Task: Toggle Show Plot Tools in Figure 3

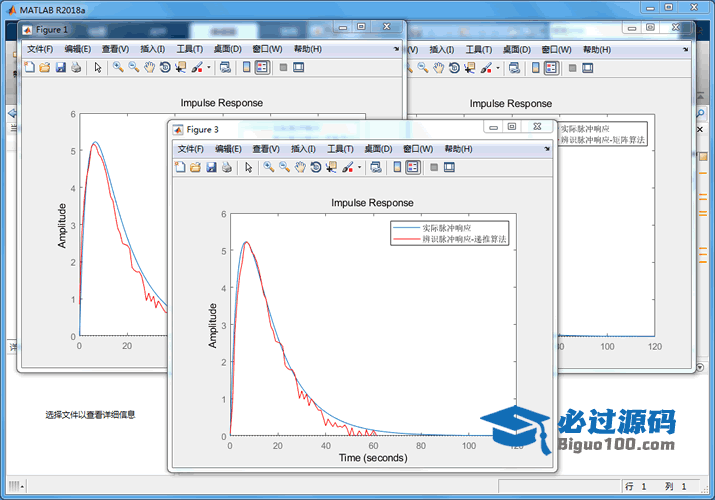Action: [x=450, y=167]
